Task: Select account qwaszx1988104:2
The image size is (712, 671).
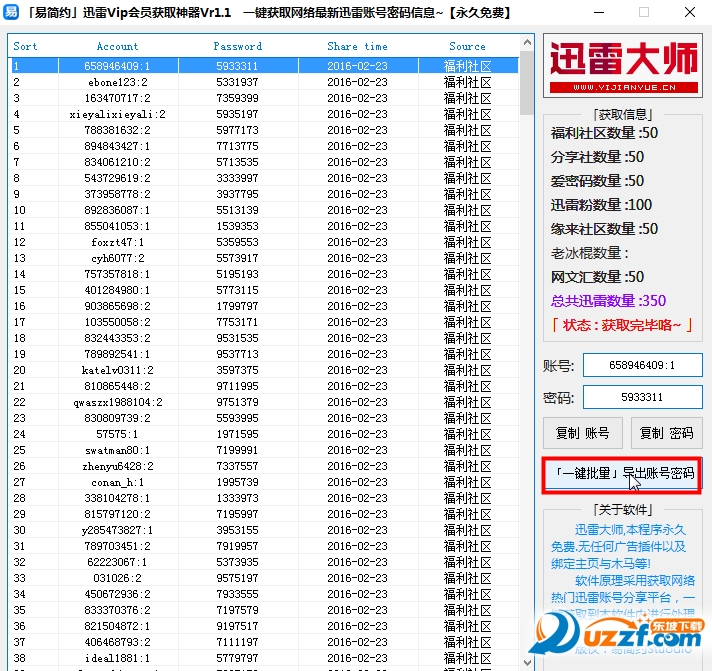Action: 117,402
